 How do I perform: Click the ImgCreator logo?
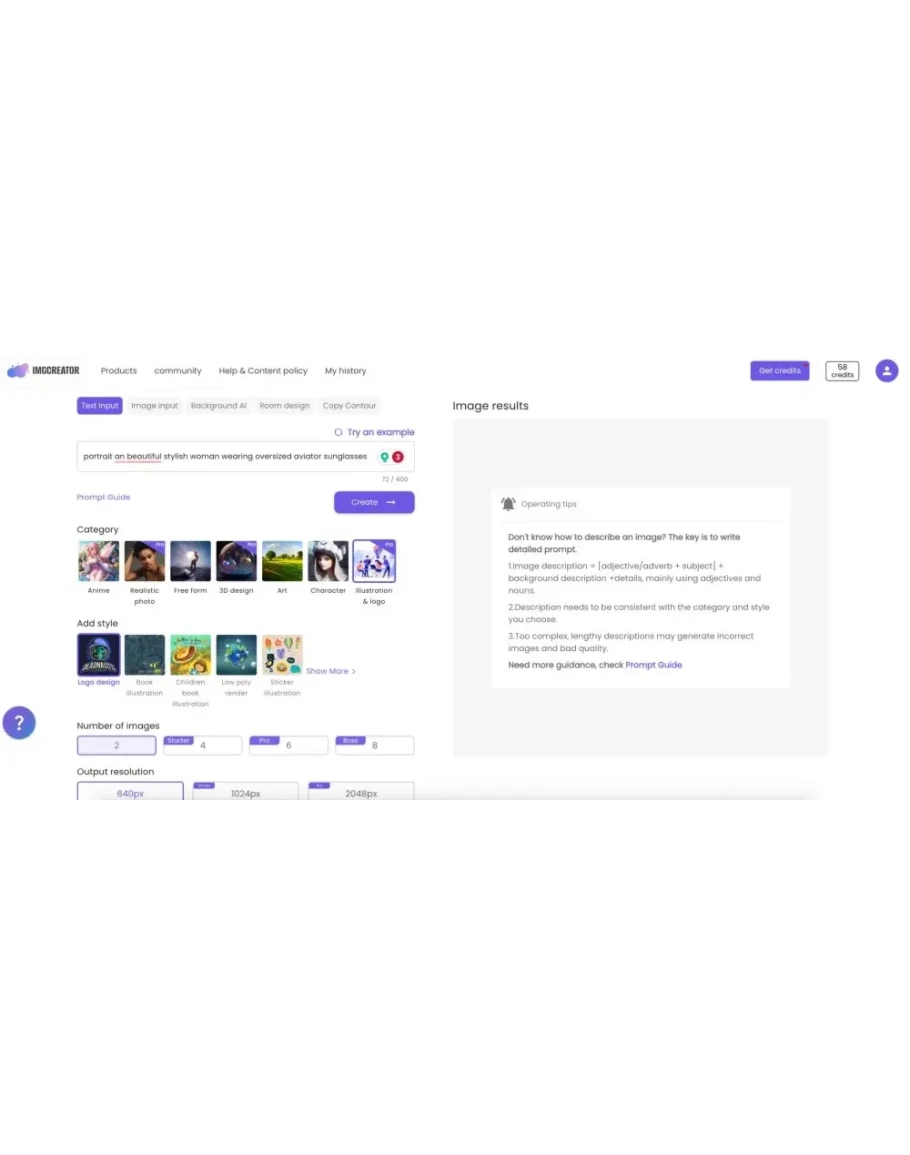click(43, 371)
